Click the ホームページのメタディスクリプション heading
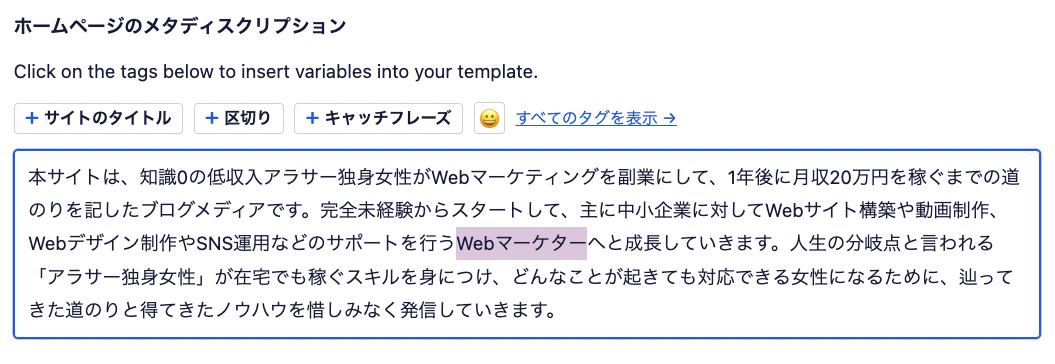Image resolution: width=1055 pixels, height=364 pixels. (x=180, y=26)
